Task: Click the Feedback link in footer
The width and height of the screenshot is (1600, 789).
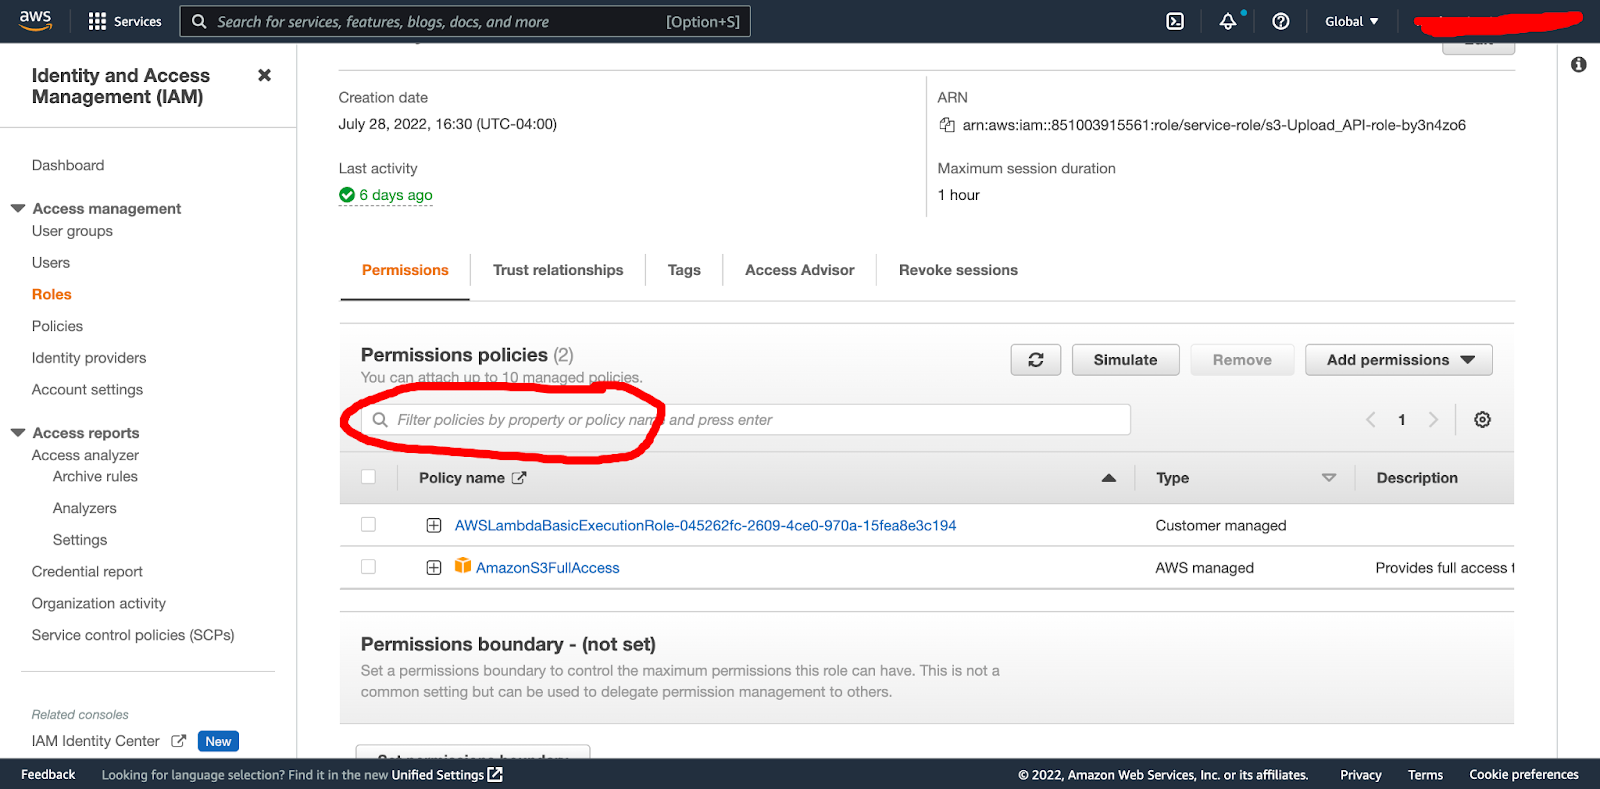Action: coord(48,775)
